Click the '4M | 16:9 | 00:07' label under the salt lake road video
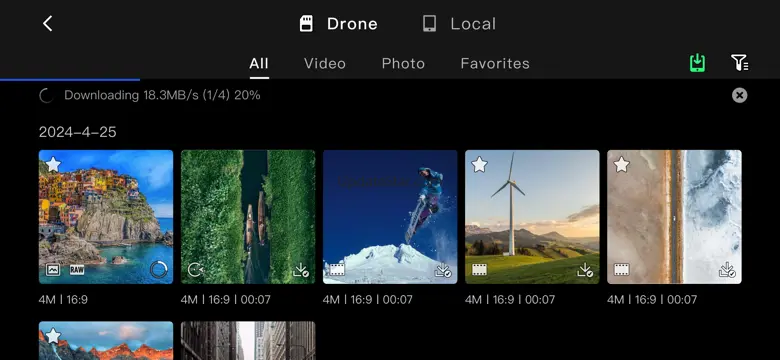The width and height of the screenshot is (780, 360). tap(652, 300)
